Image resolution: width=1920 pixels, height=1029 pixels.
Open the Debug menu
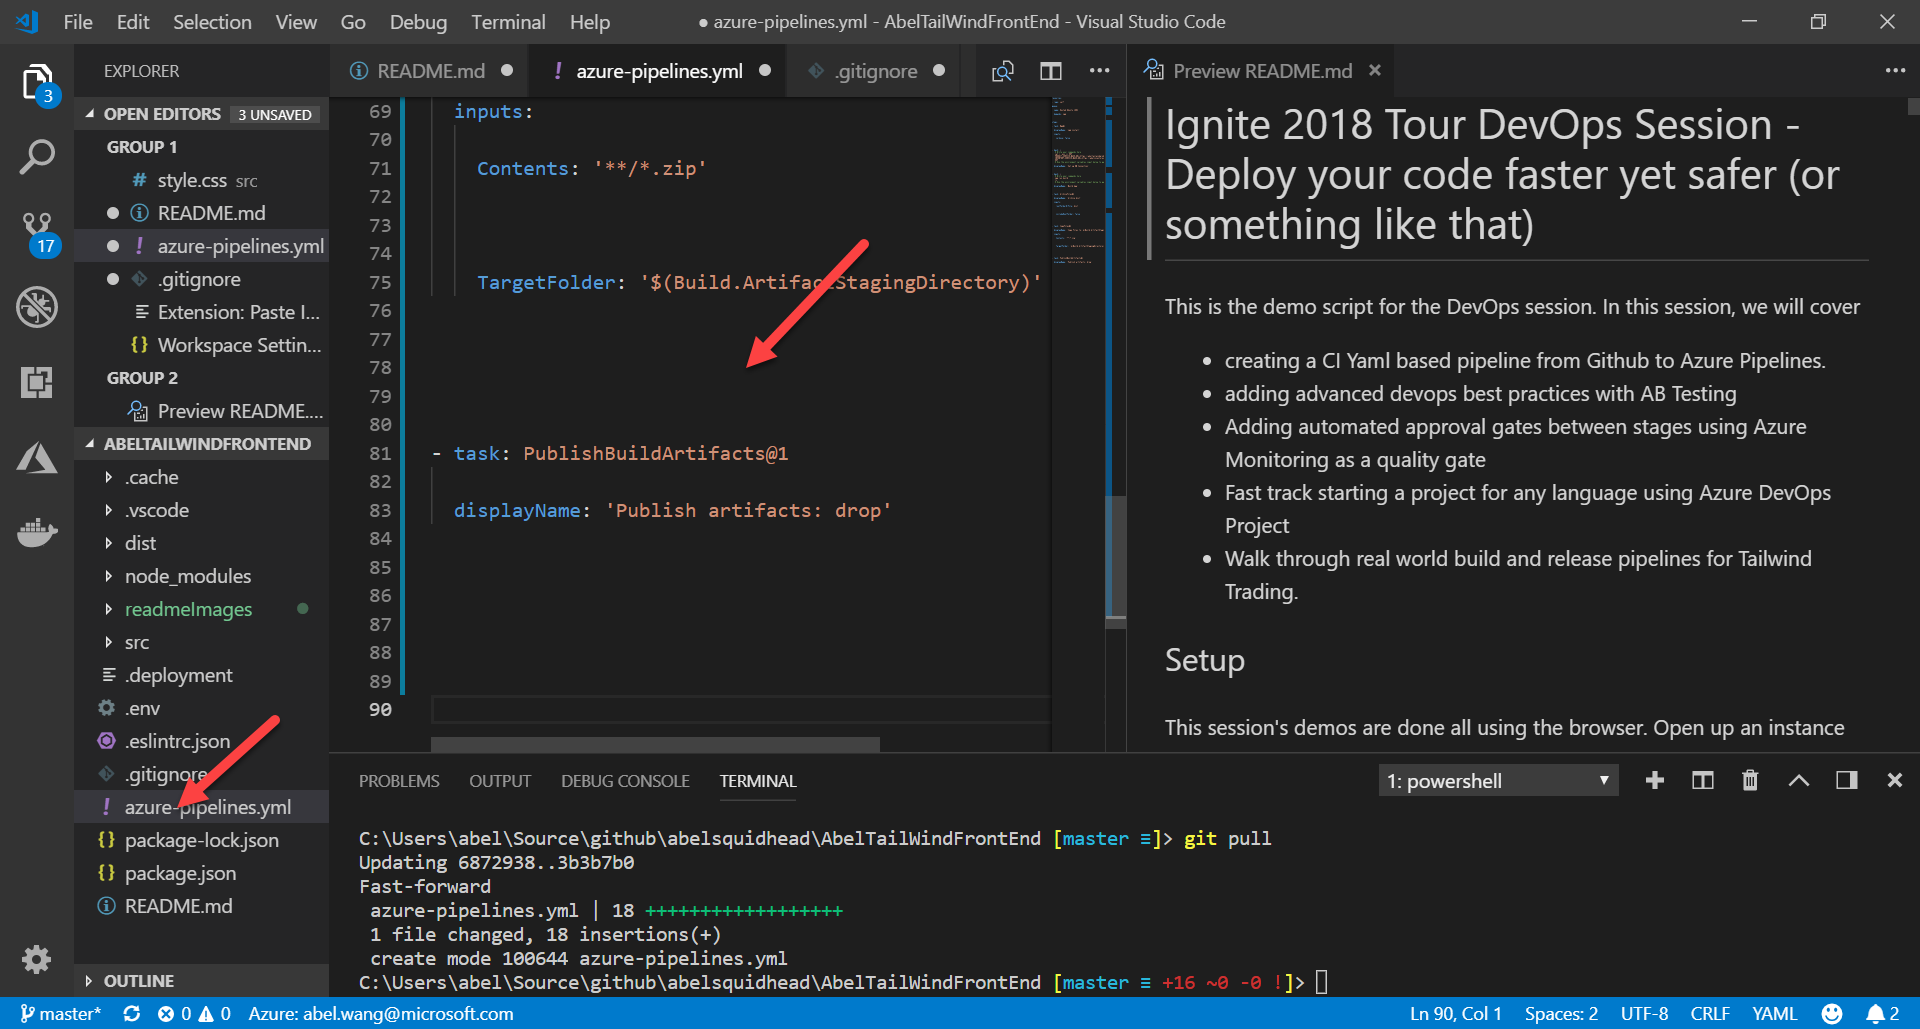(x=418, y=22)
